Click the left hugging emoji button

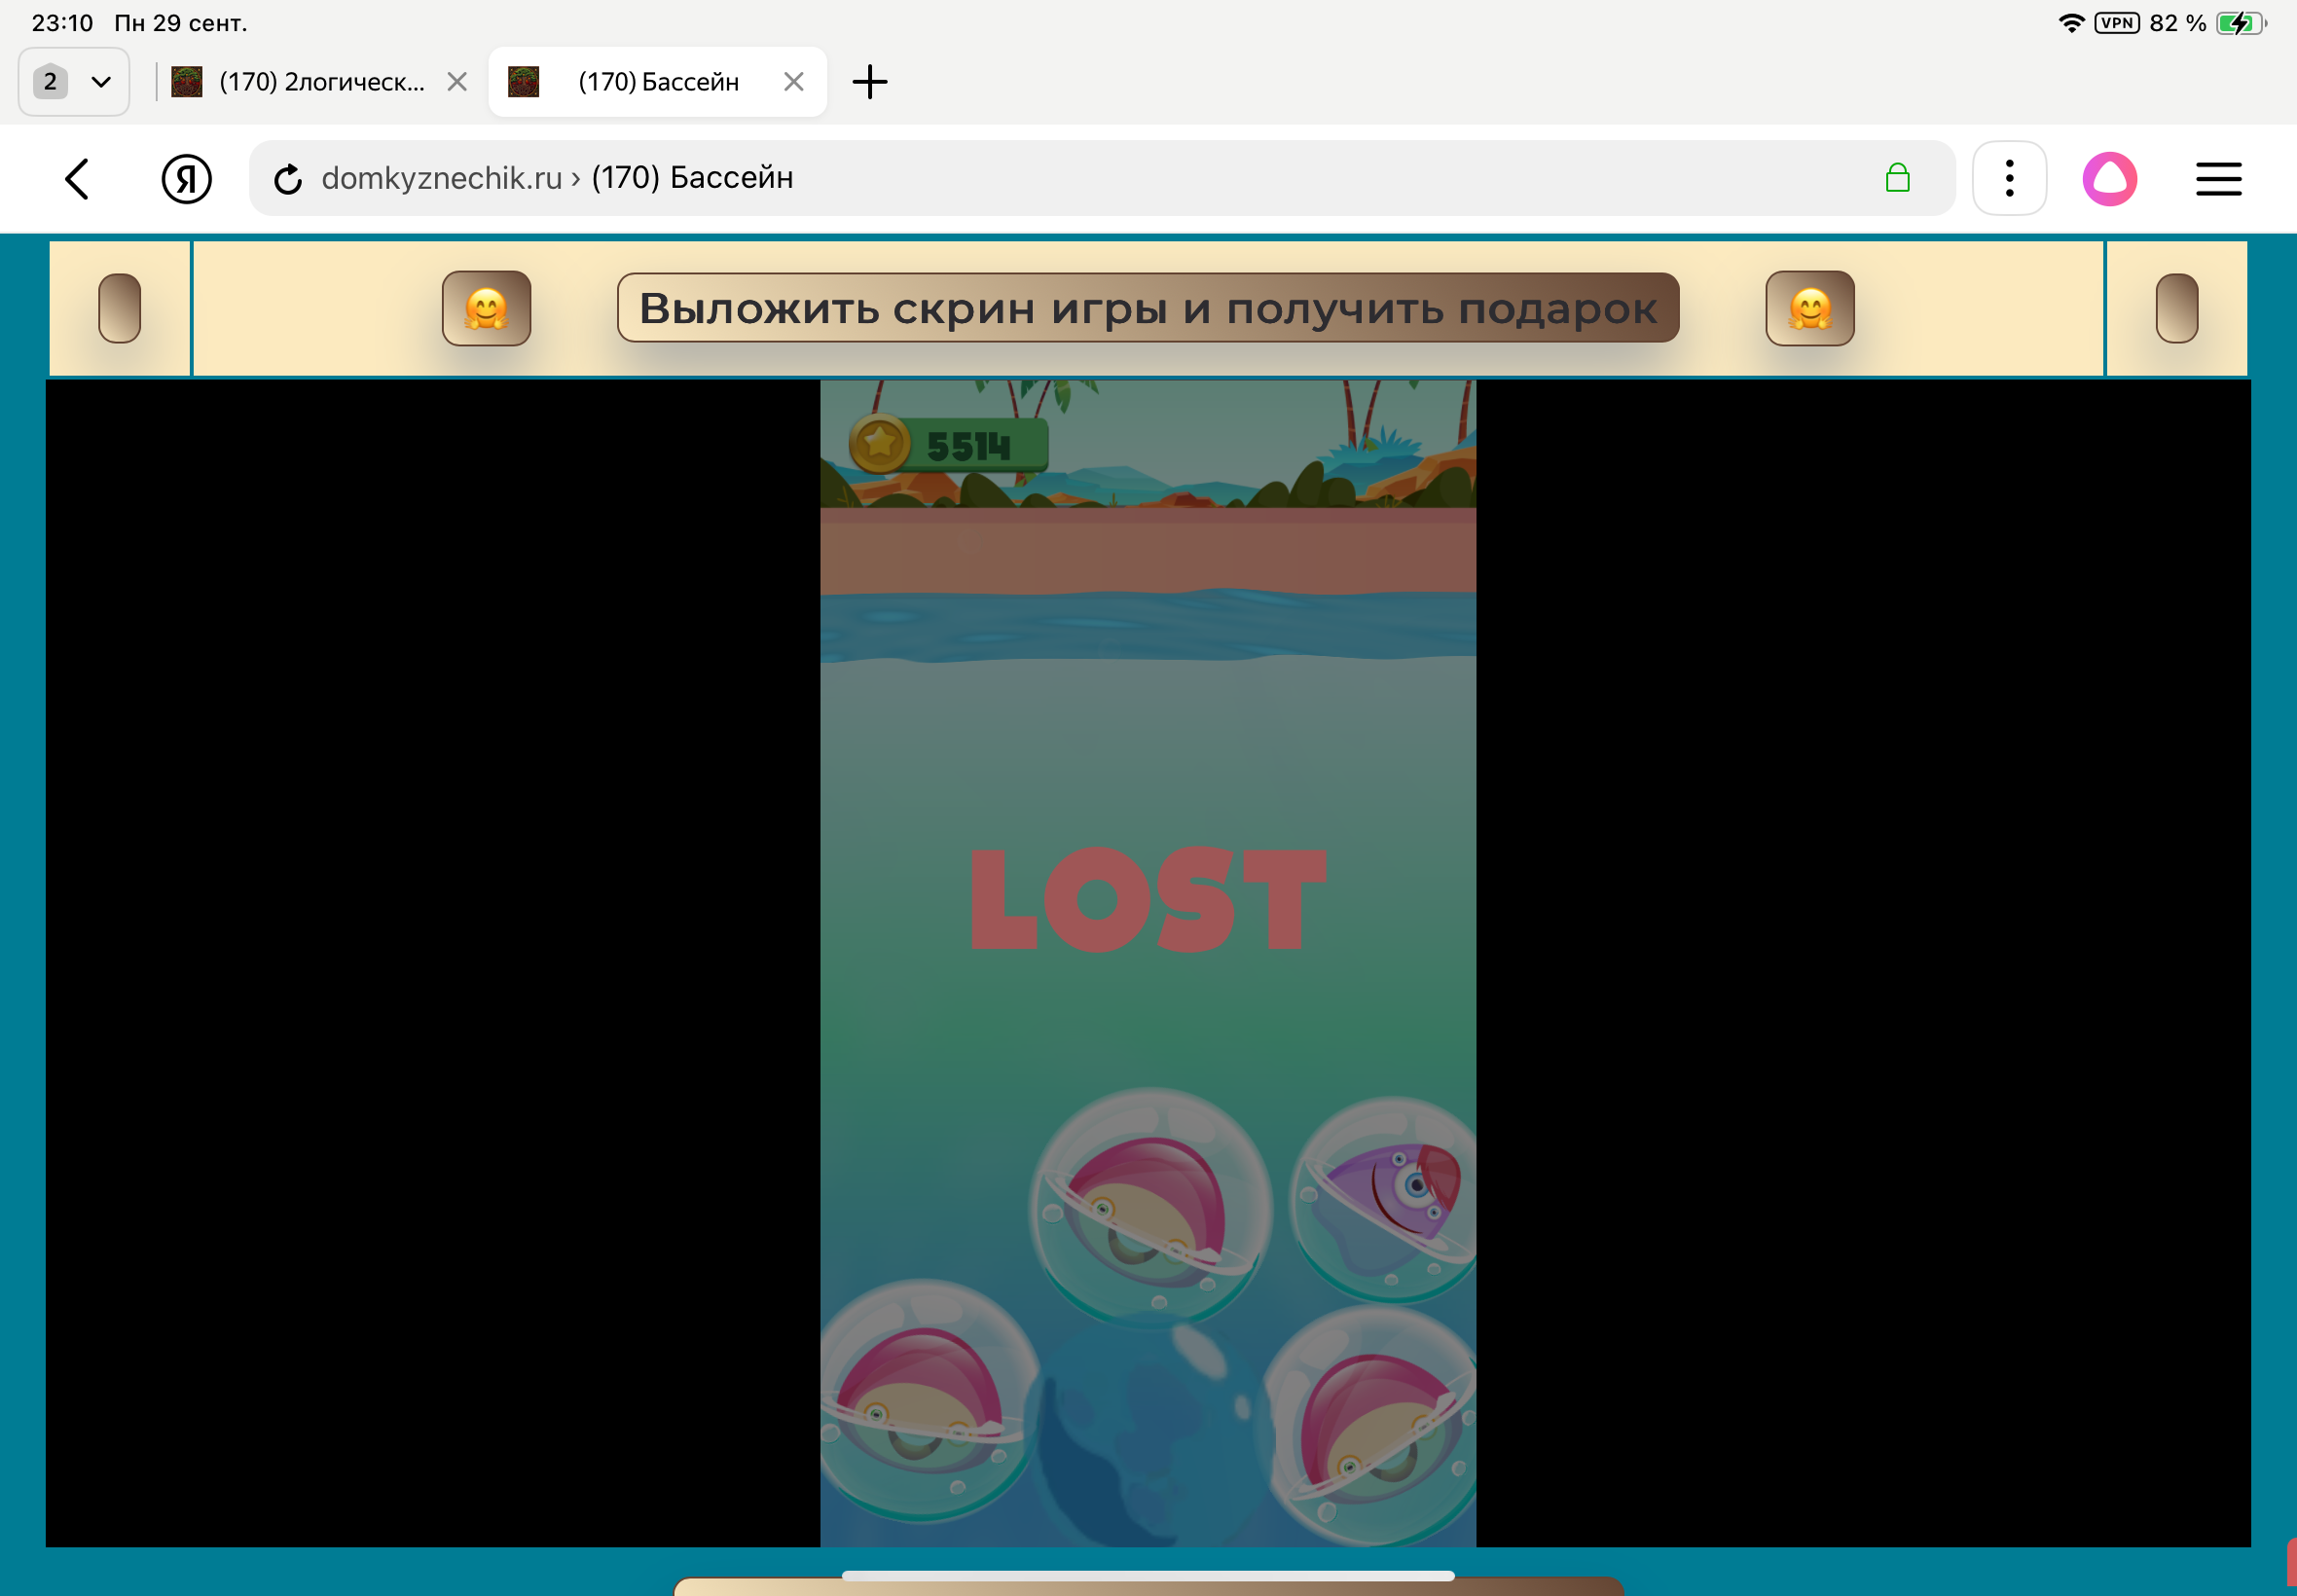pos(486,308)
